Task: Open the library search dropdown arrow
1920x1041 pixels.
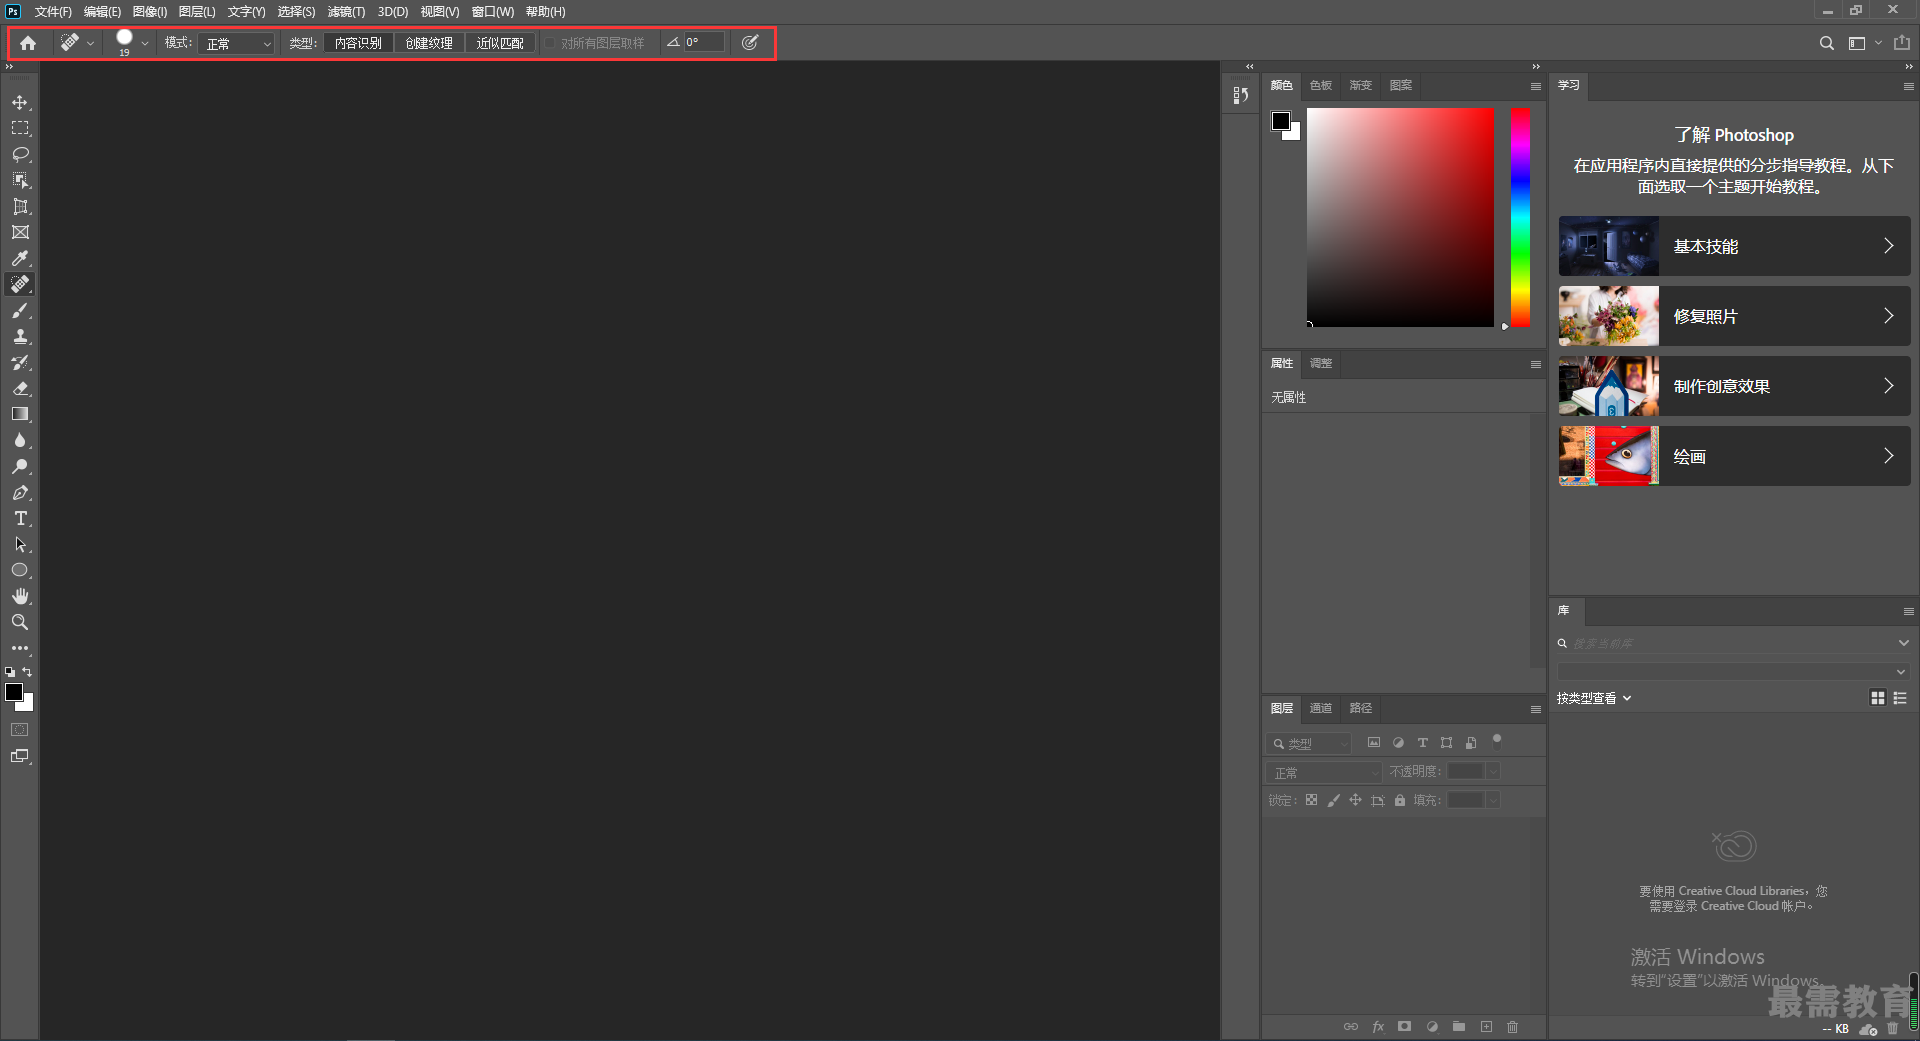Action: (1903, 643)
